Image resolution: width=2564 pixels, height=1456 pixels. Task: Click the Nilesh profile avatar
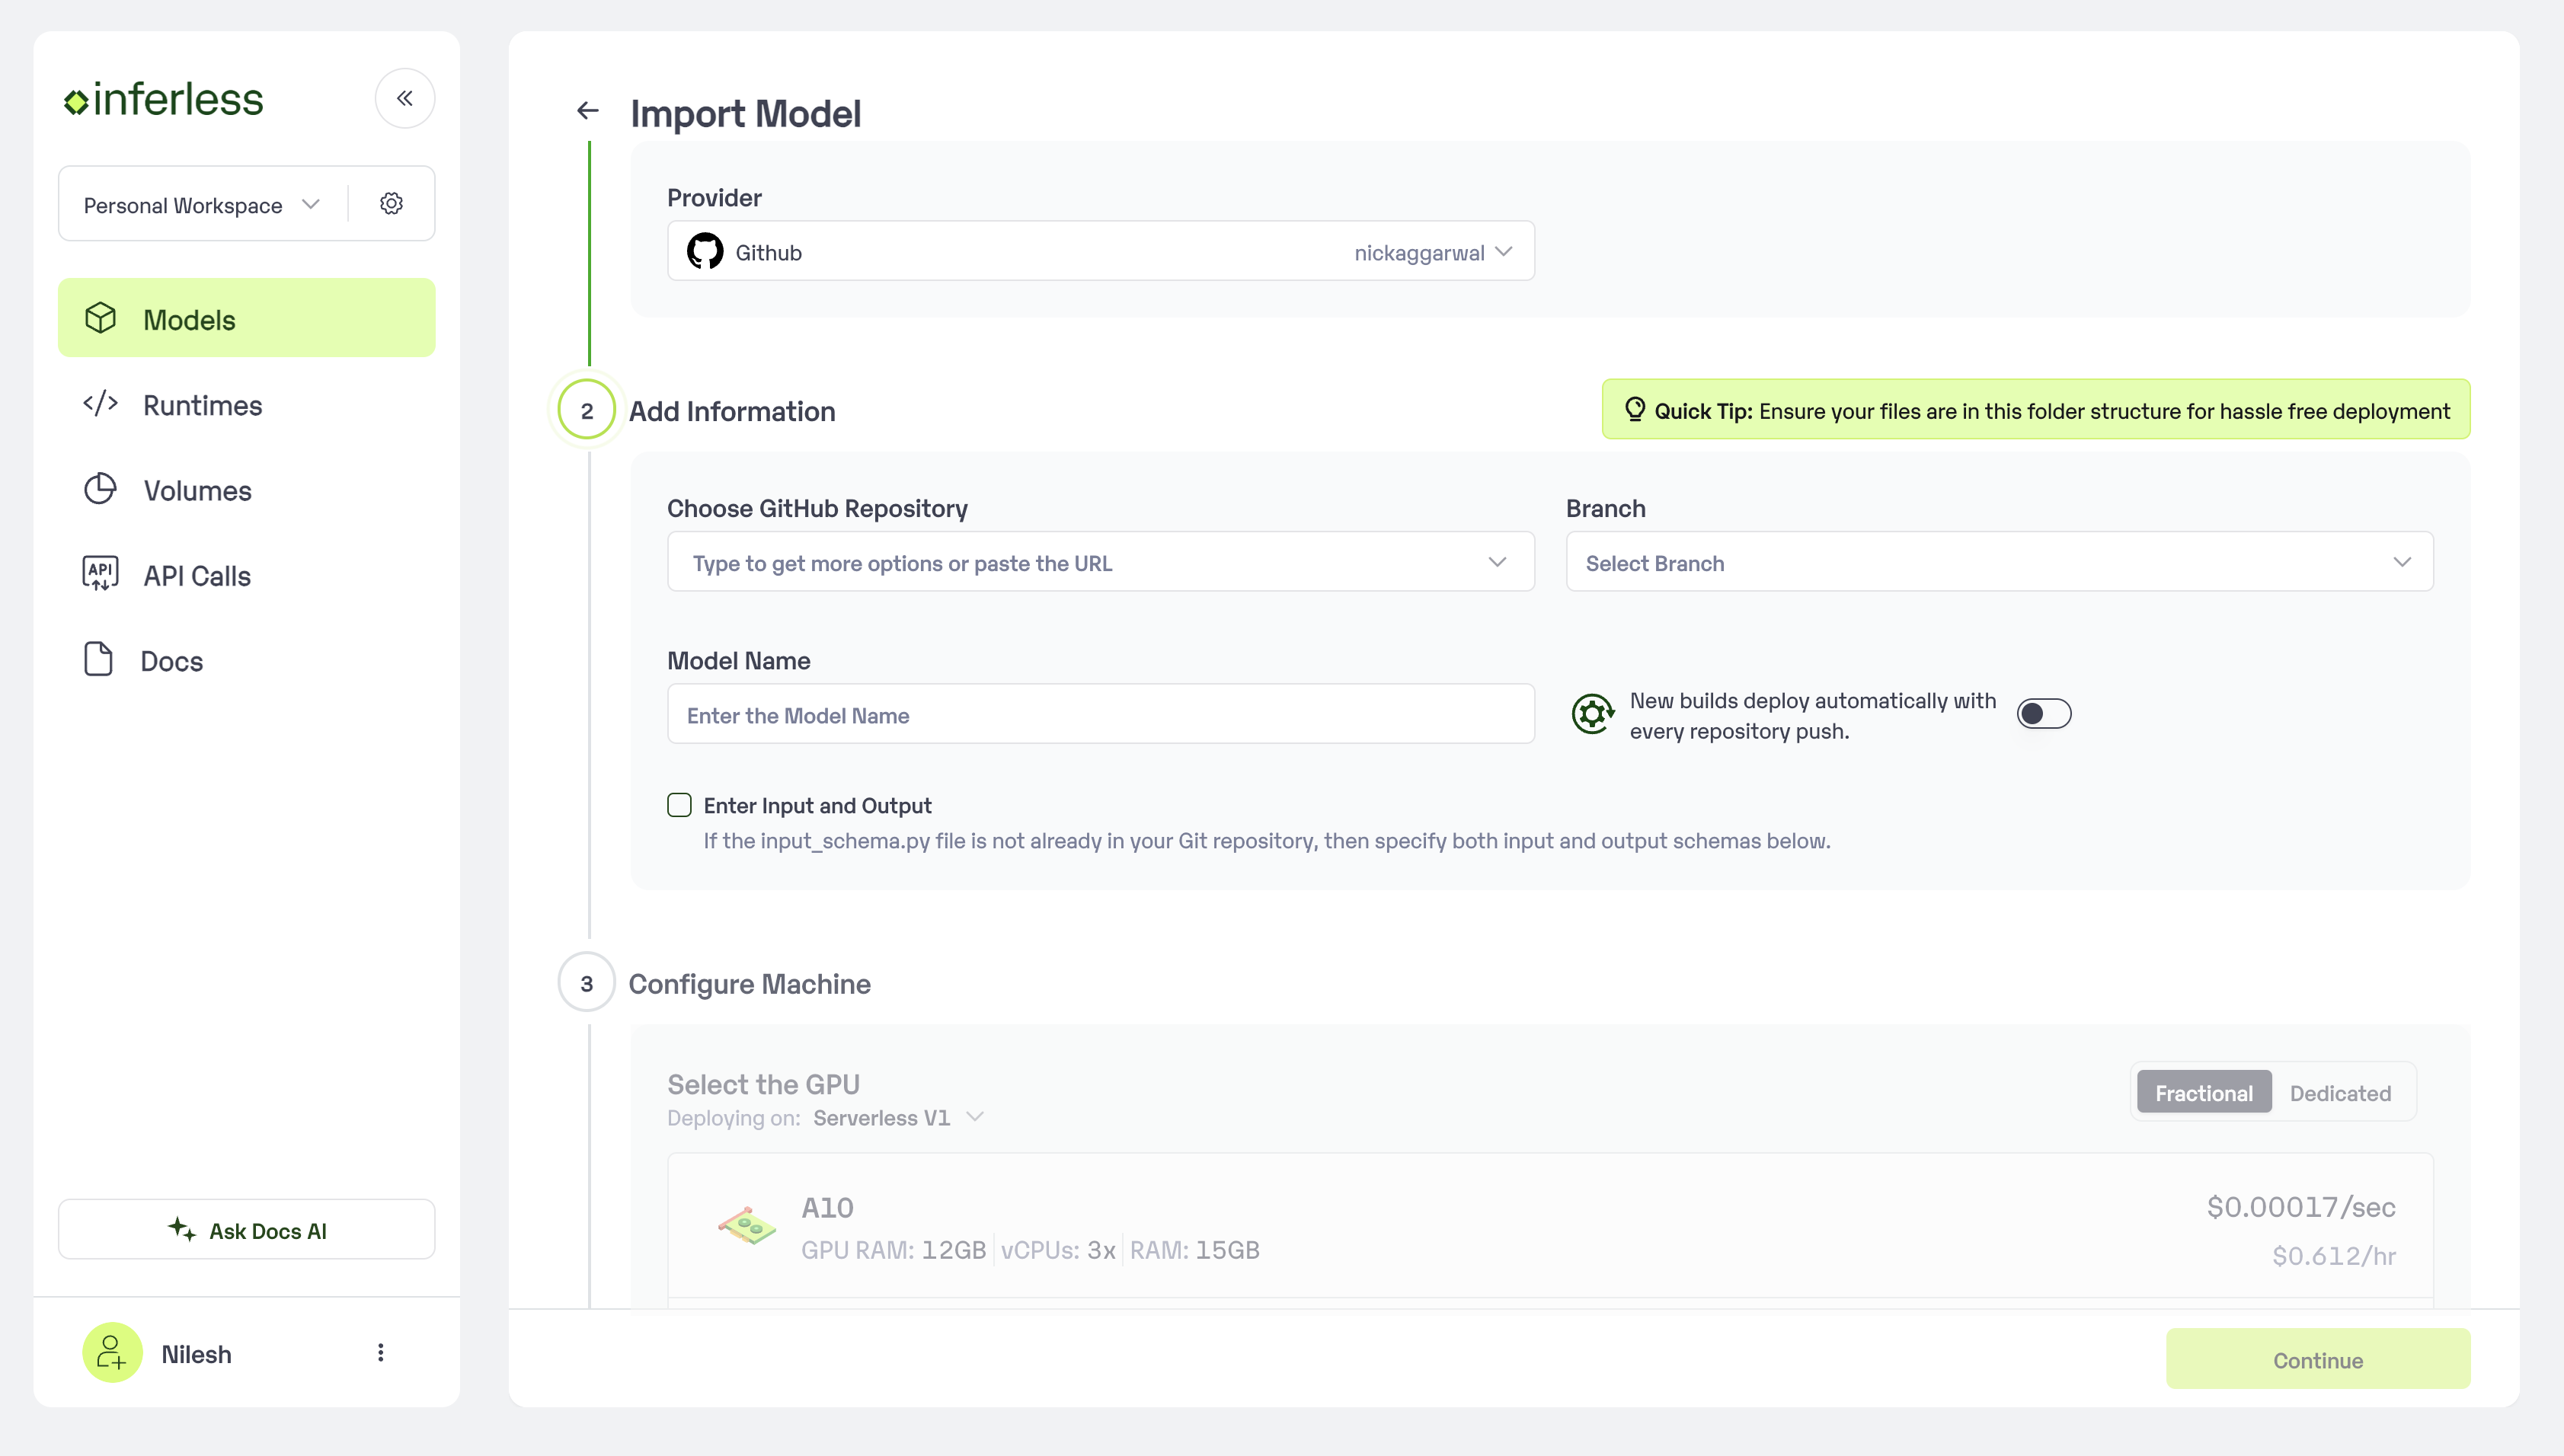[112, 1353]
